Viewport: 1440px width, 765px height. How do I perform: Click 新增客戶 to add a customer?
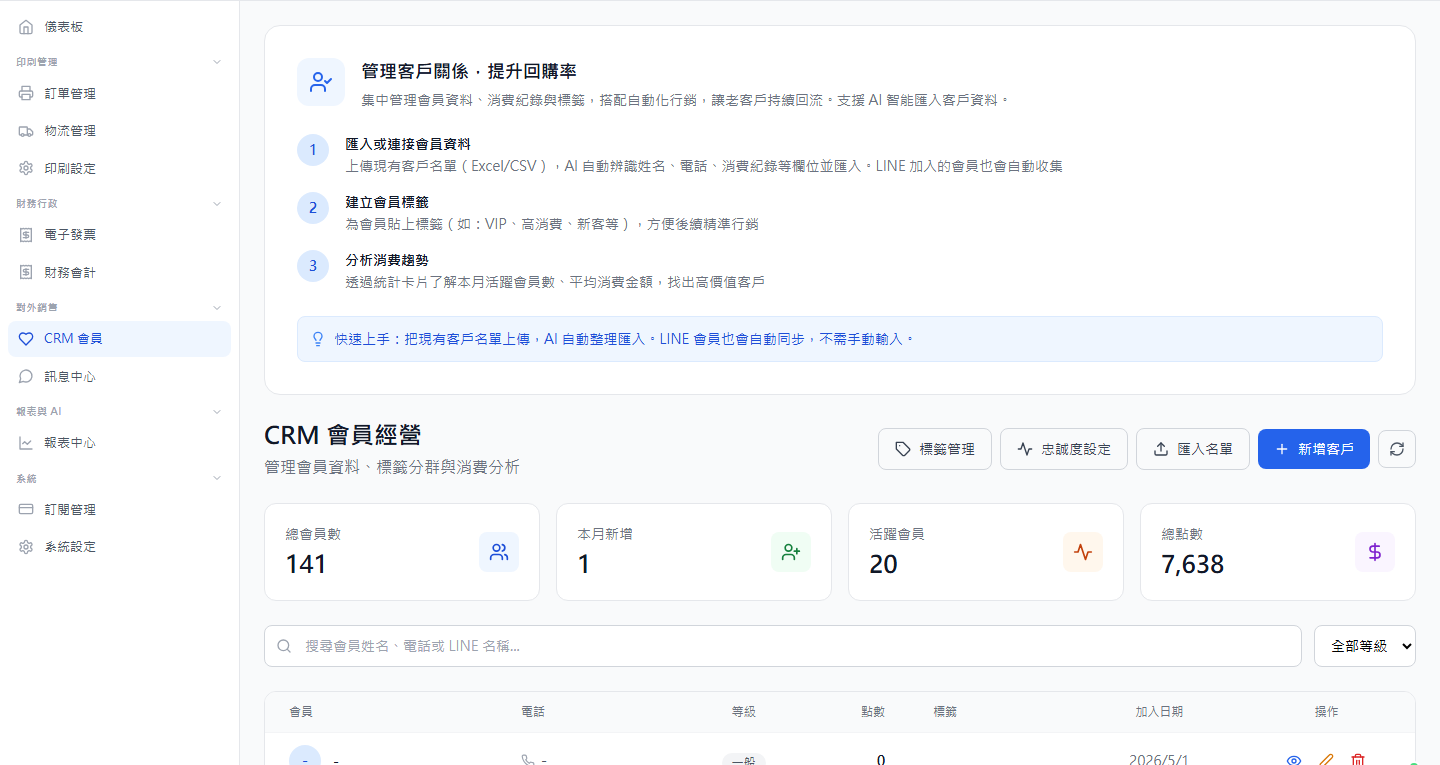(1314, 449)
